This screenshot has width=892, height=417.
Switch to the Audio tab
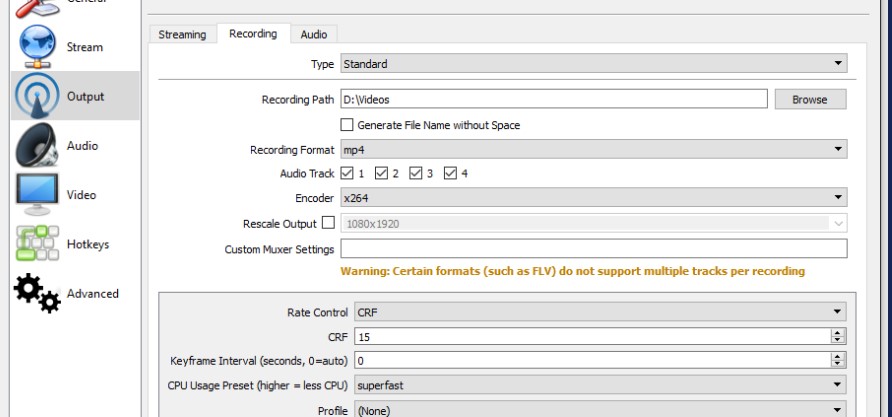click(x=313, y=35)
